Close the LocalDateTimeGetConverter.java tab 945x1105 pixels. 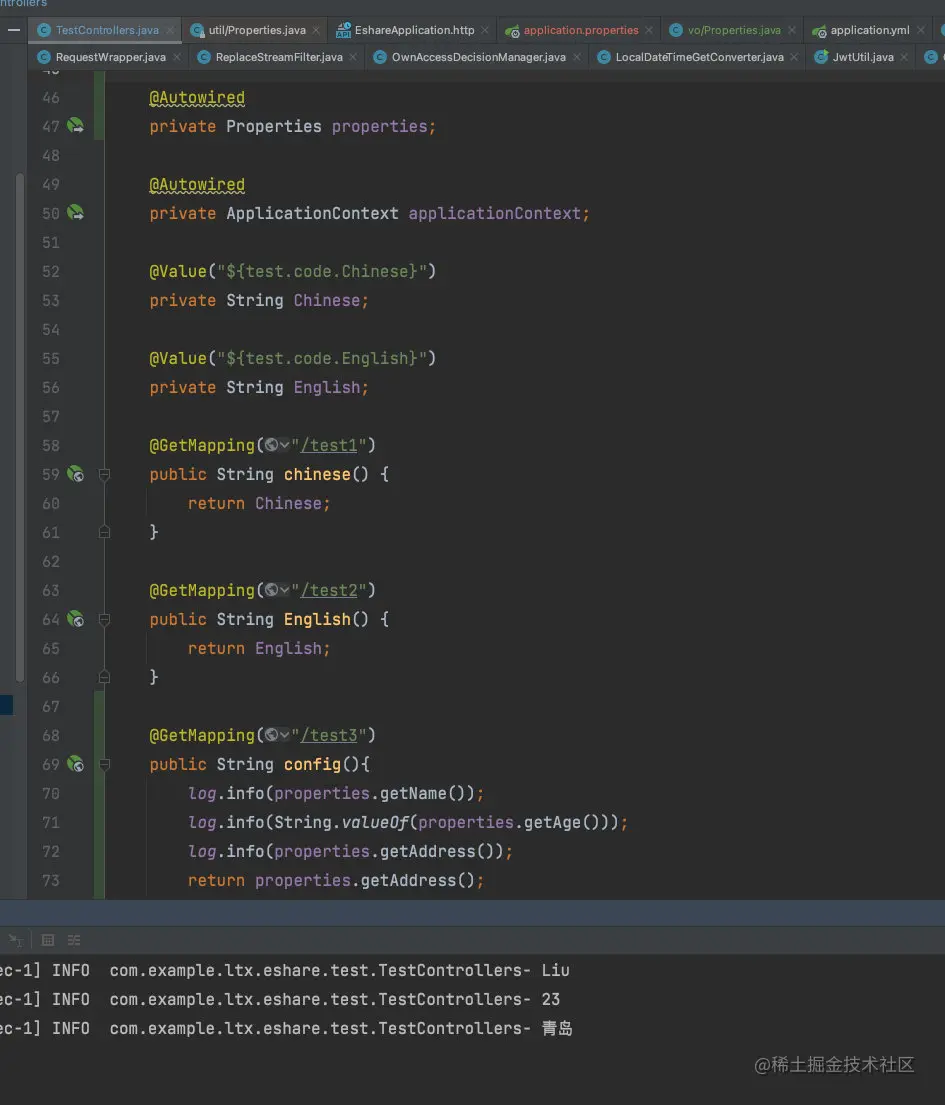pos(794,57)
